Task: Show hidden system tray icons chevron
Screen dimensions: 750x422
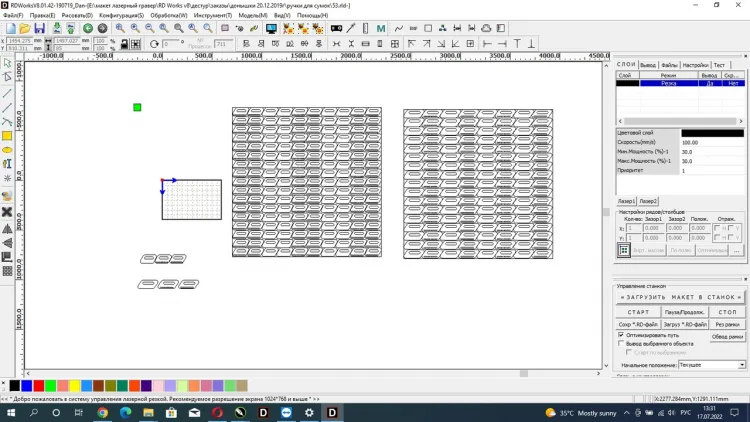Action: pos(627,412)
